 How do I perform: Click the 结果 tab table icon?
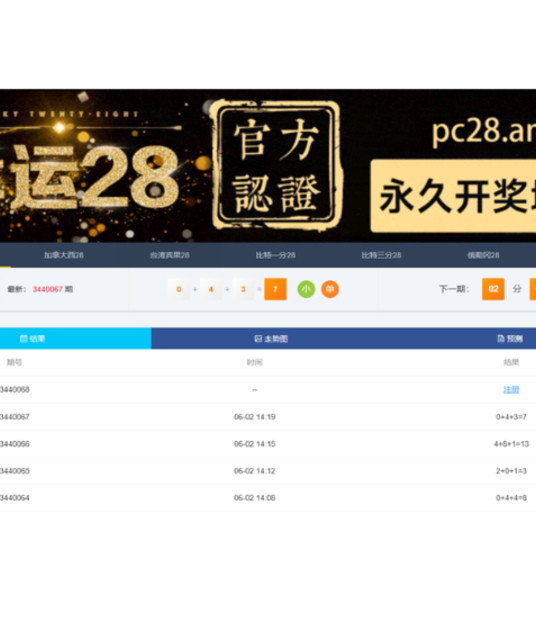(23, 338)
